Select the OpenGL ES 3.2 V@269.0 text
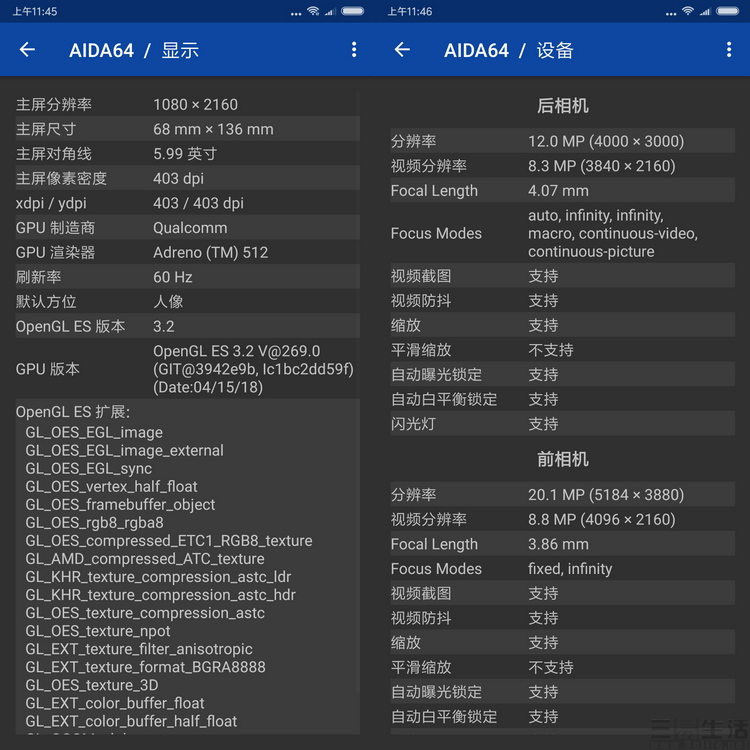This screenshot has height=750, width=750. point(237,351)
